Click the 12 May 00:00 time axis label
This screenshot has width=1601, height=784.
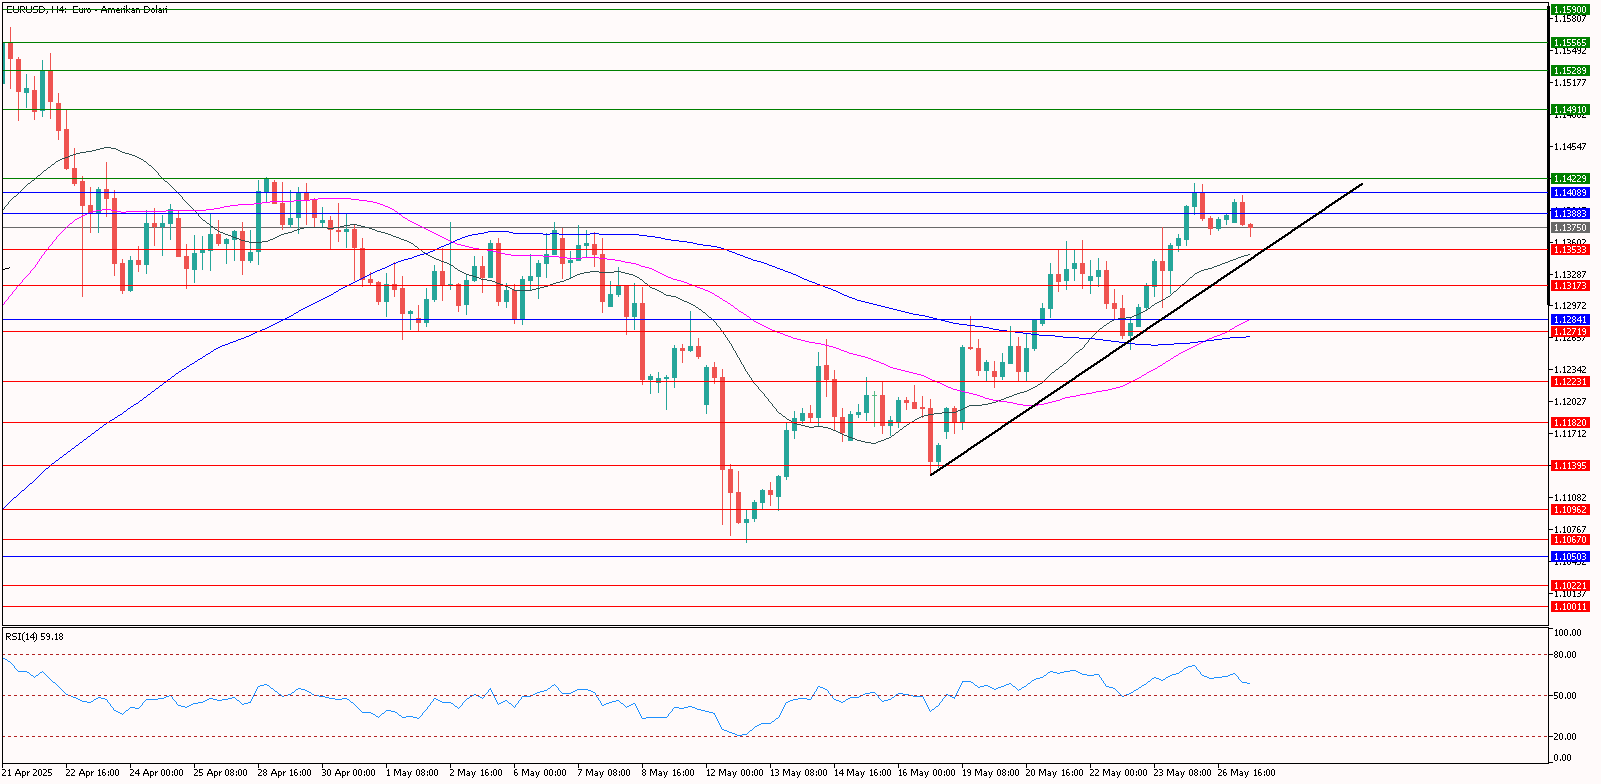(734, 773)
